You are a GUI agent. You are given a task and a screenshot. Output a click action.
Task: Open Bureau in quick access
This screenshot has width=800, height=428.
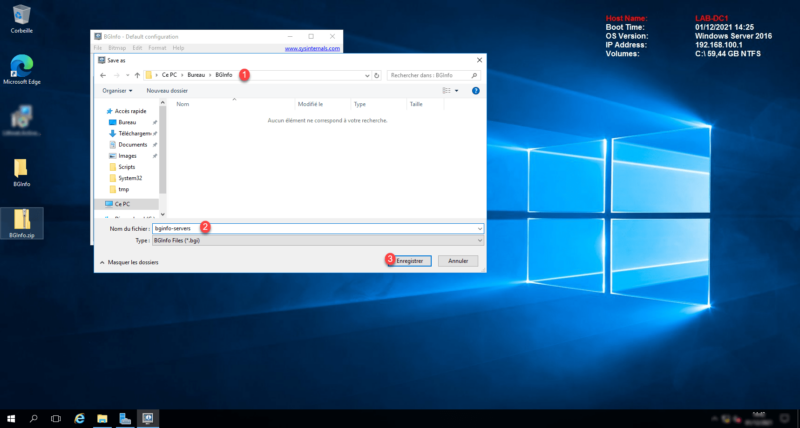pyautogui.click(x=127, y=122)
